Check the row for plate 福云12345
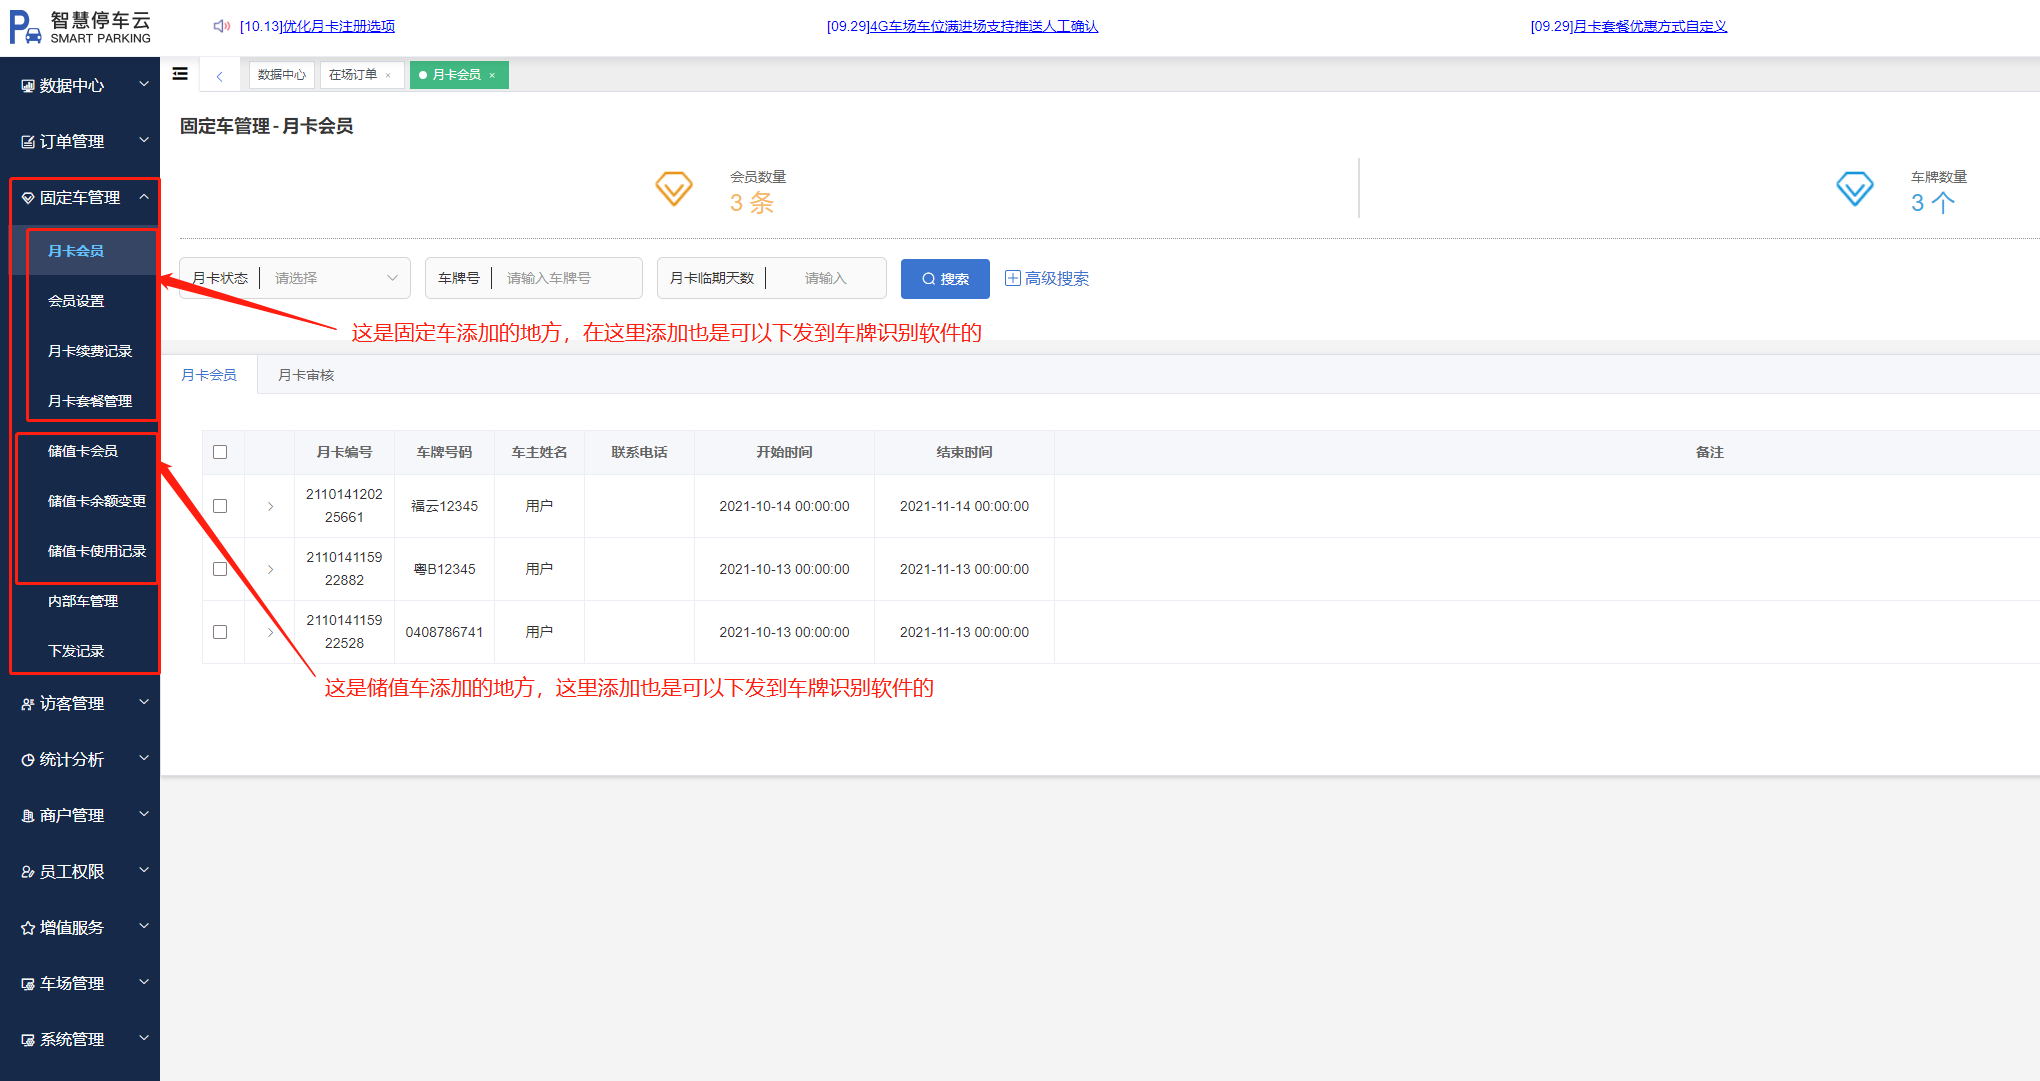The height and width of the screenshot is (1081, 2040). point(220,506)
